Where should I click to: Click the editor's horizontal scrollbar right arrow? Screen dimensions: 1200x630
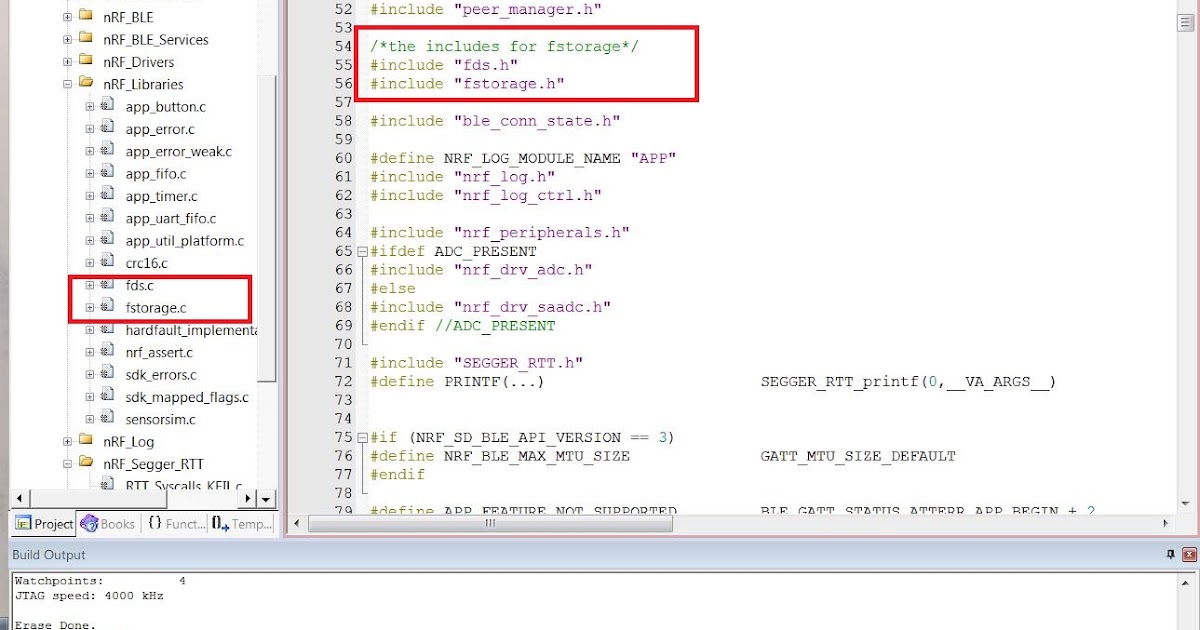coord(1163,522)
